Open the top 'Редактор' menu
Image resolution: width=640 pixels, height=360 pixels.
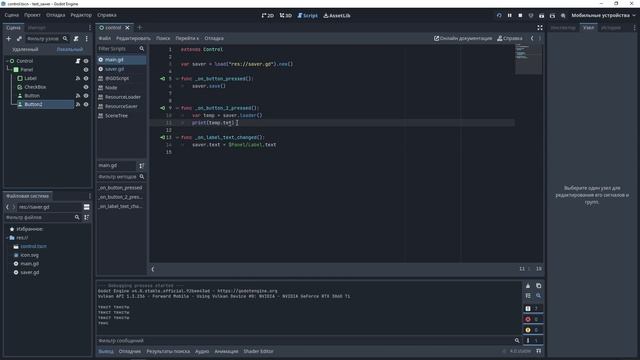coord(81,15)
